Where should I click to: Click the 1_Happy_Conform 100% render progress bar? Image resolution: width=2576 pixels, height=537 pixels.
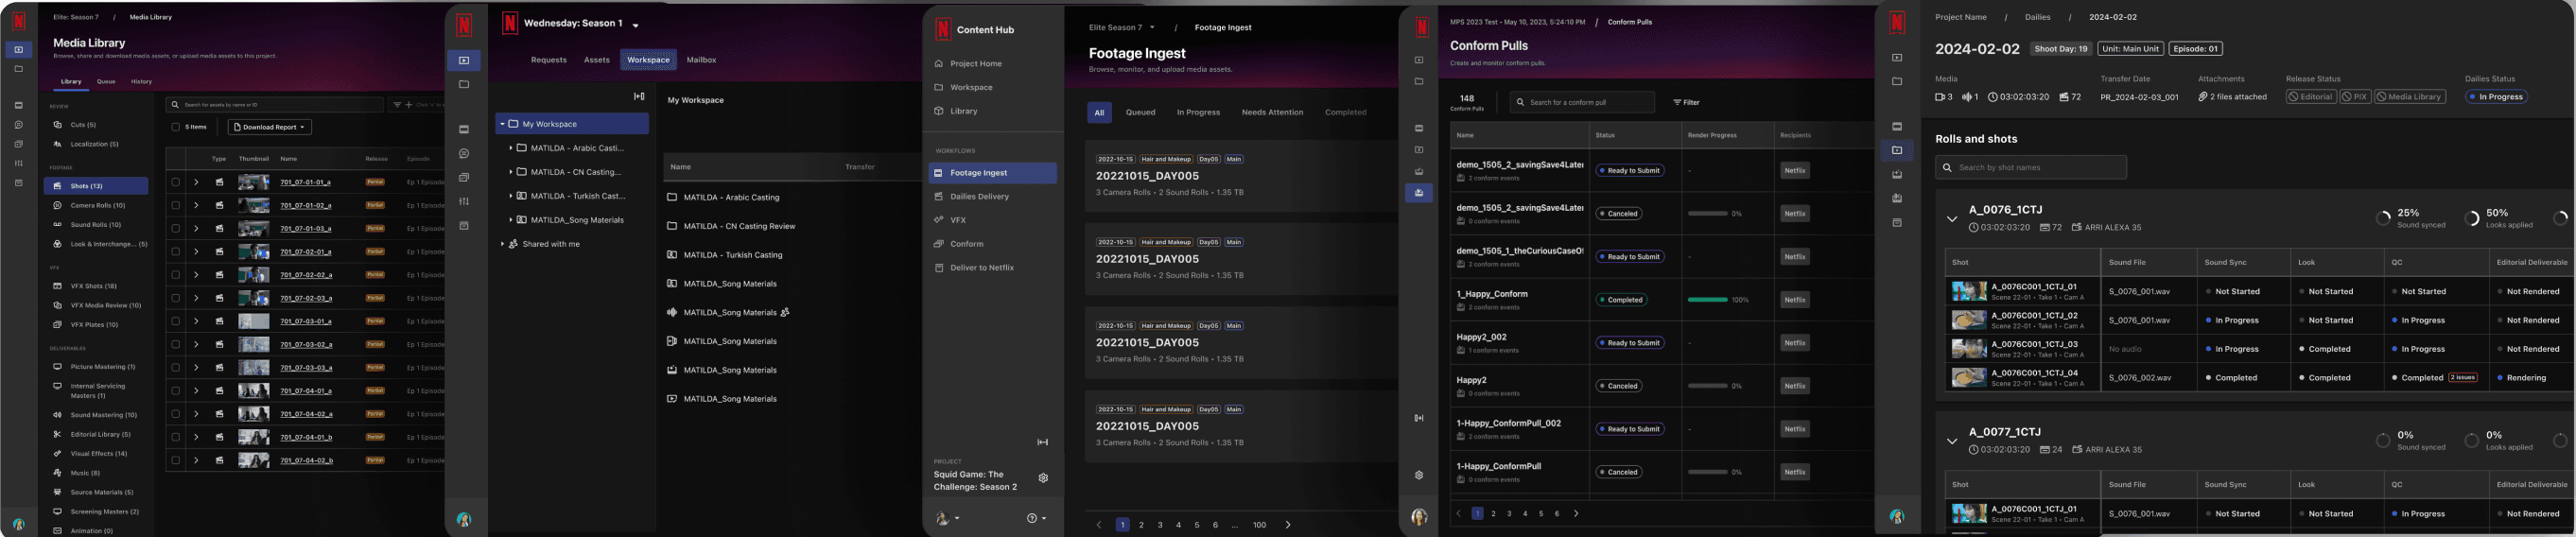[x=1707, y=300]
